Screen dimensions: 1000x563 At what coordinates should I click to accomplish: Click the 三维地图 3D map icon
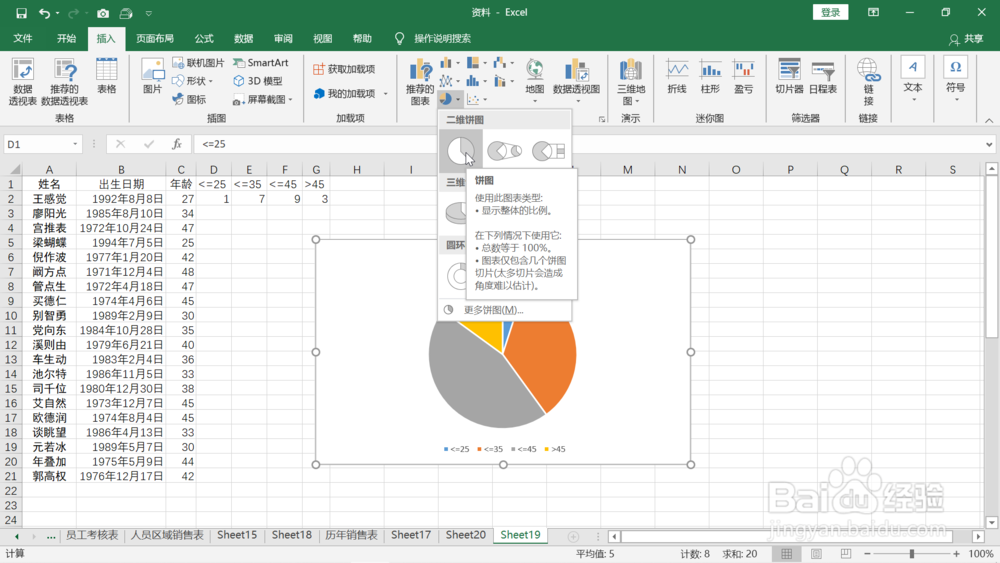click(631, 82)
